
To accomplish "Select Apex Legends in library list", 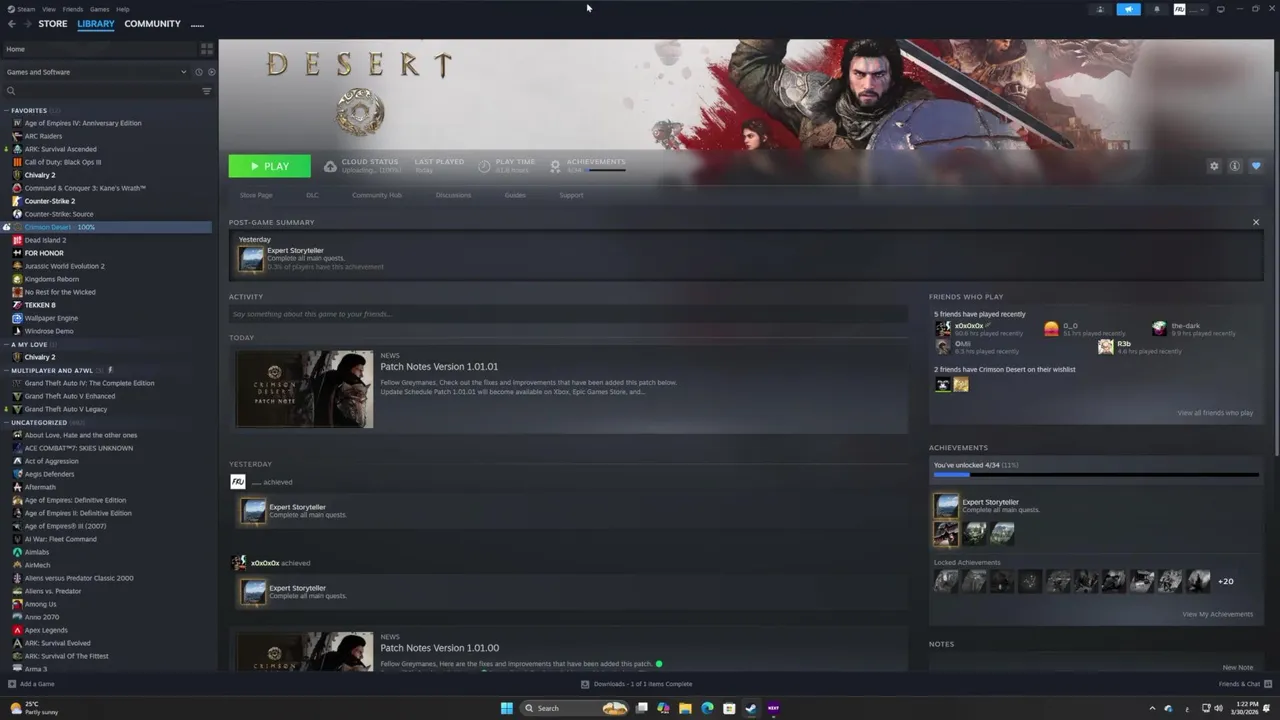I will coord(46,630).
